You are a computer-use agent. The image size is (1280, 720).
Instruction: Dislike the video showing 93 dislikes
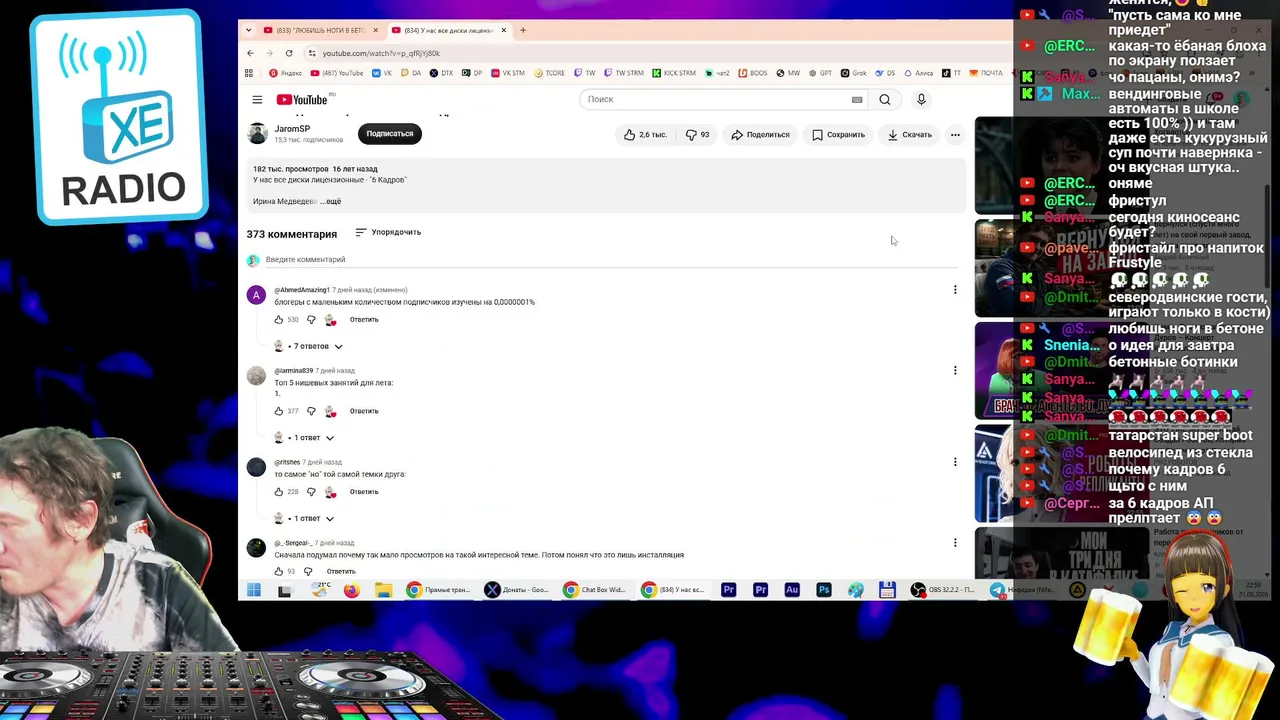click(x=697, y=134)
